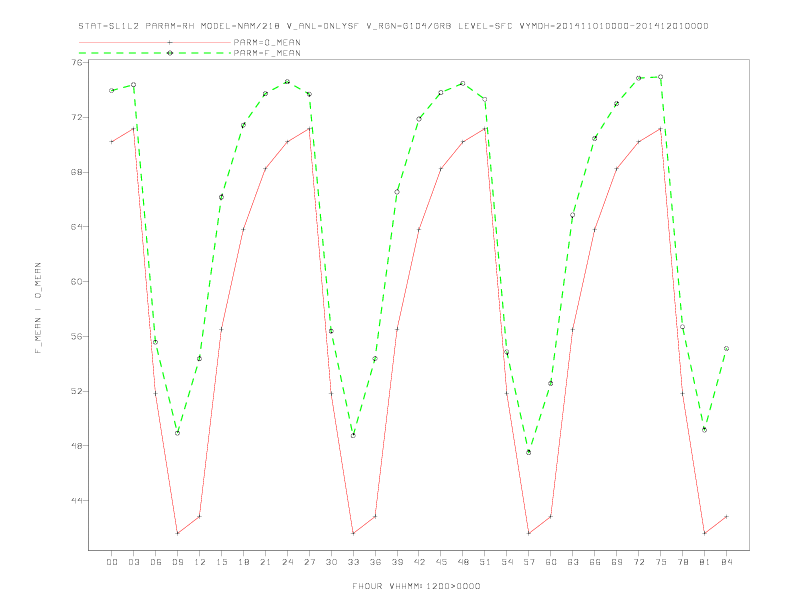
Task: Click the x-axis forecast hour label 63
Action: tap(573, 562)
